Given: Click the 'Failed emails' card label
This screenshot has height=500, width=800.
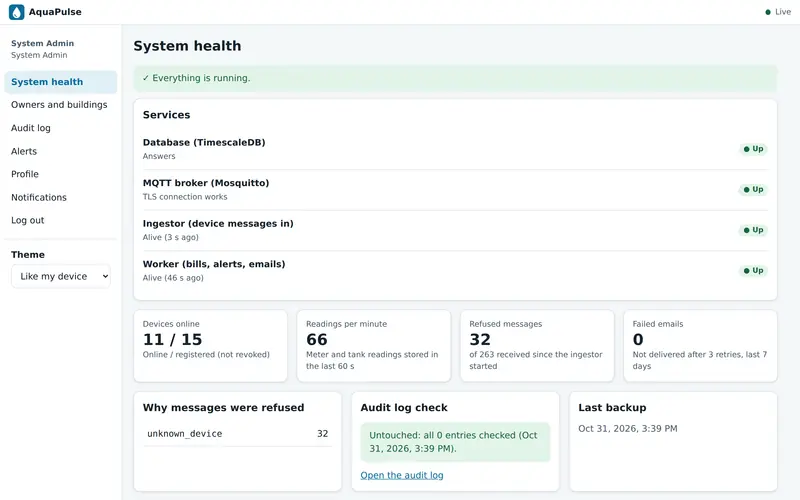Looking at the screenshot, I should click(x=658, y=324).
